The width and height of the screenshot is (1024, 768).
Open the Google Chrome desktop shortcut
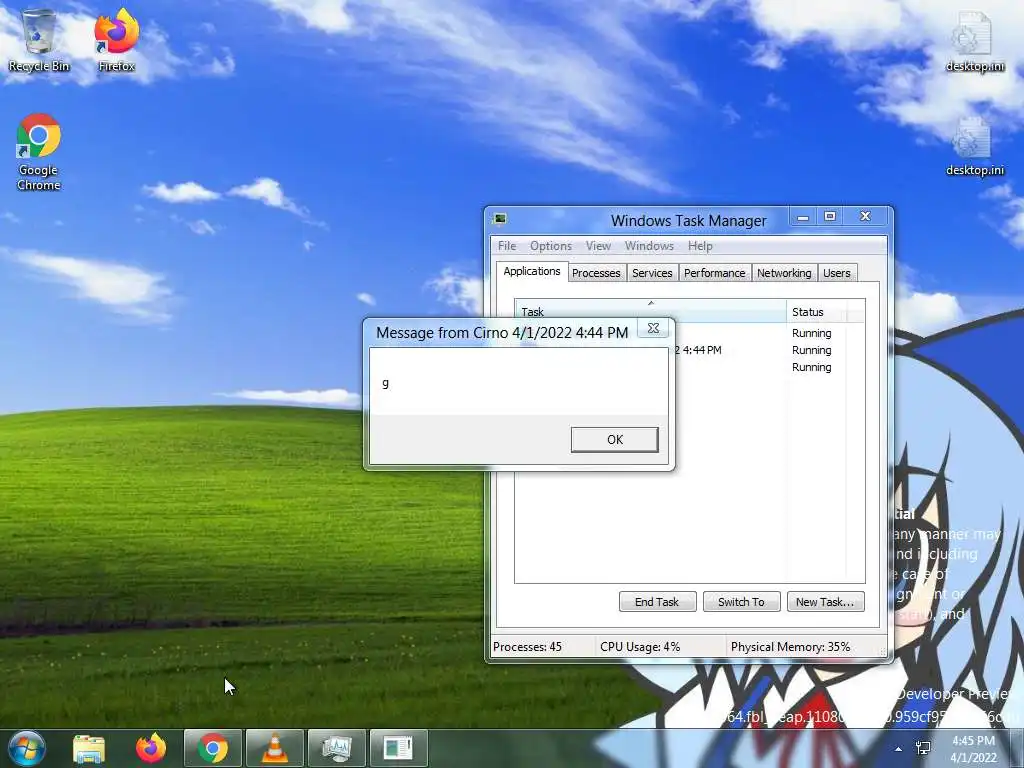[x=39, y=152]
